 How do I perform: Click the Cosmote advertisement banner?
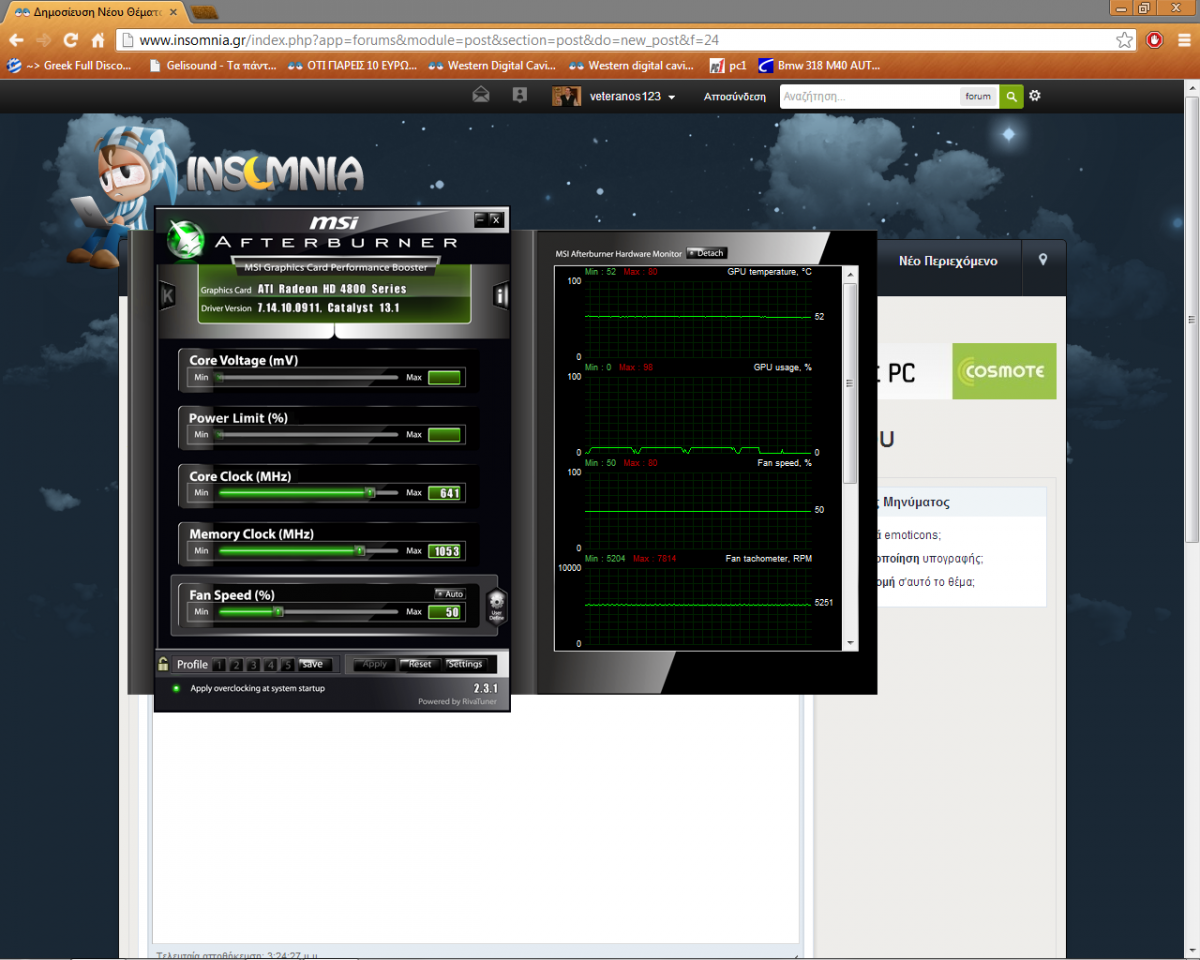pos(1004,371)
